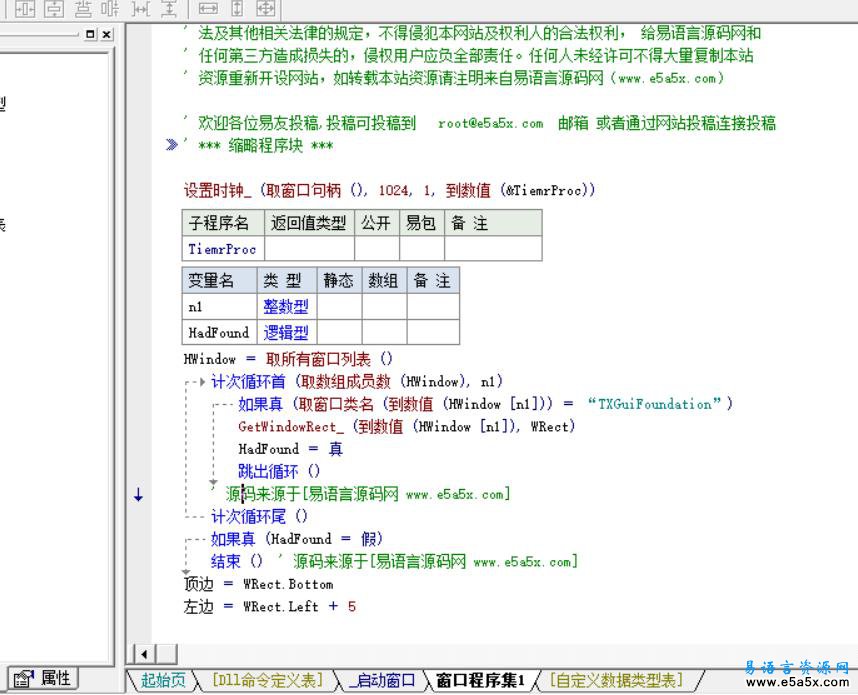Click the horizontal scrollbar thumb
This screenshot has height=695, width=858.
[x=167, y=654]
